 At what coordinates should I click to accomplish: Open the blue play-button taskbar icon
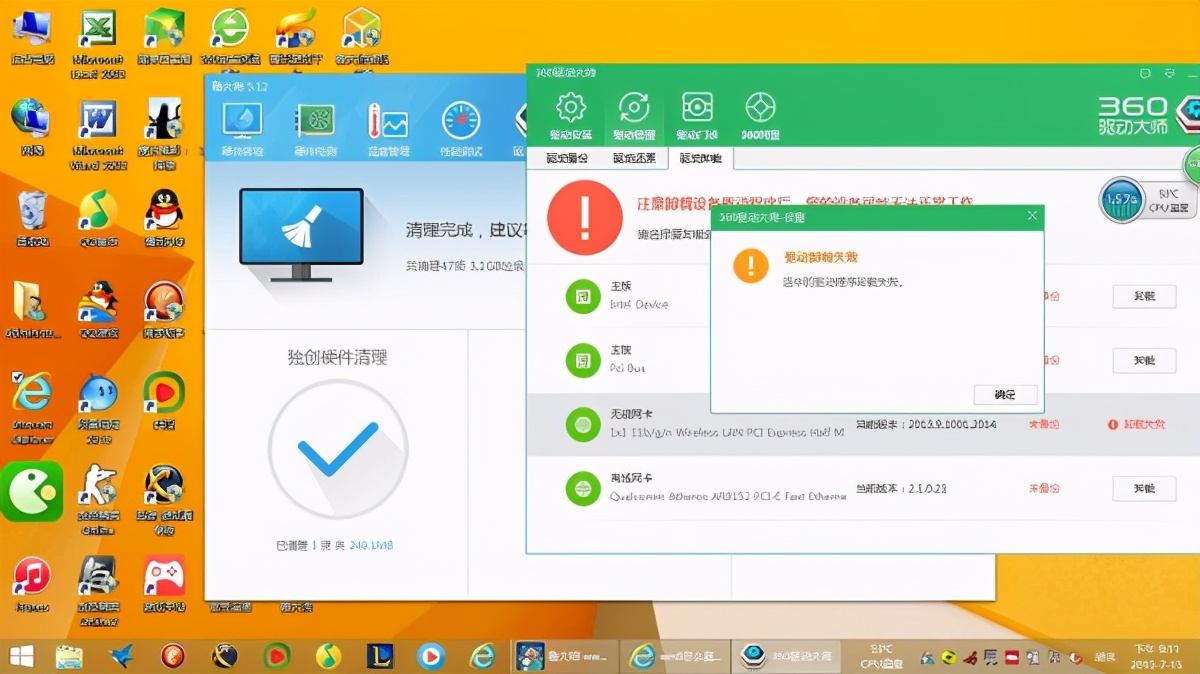click(431, 656)
